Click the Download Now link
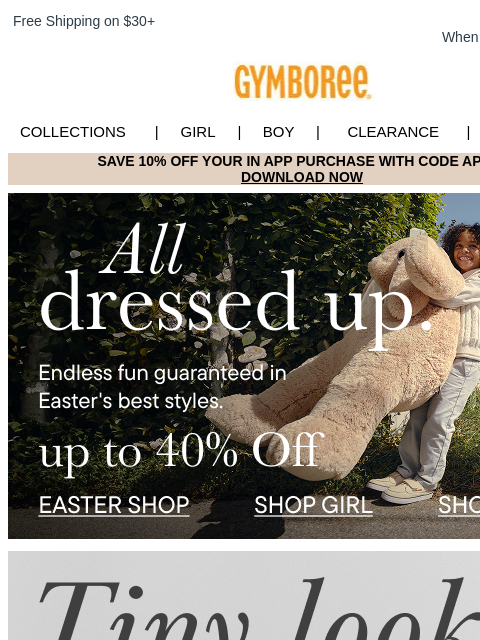The height and width of the screenshot is (640, 480). 302,177
